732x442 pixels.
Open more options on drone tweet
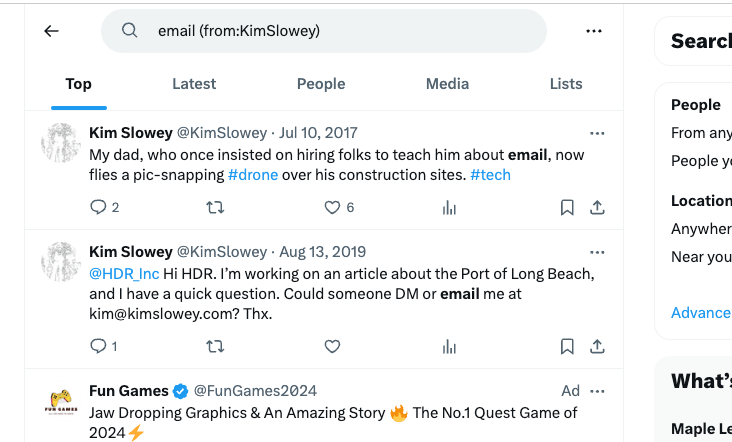[x=597, y=133]
